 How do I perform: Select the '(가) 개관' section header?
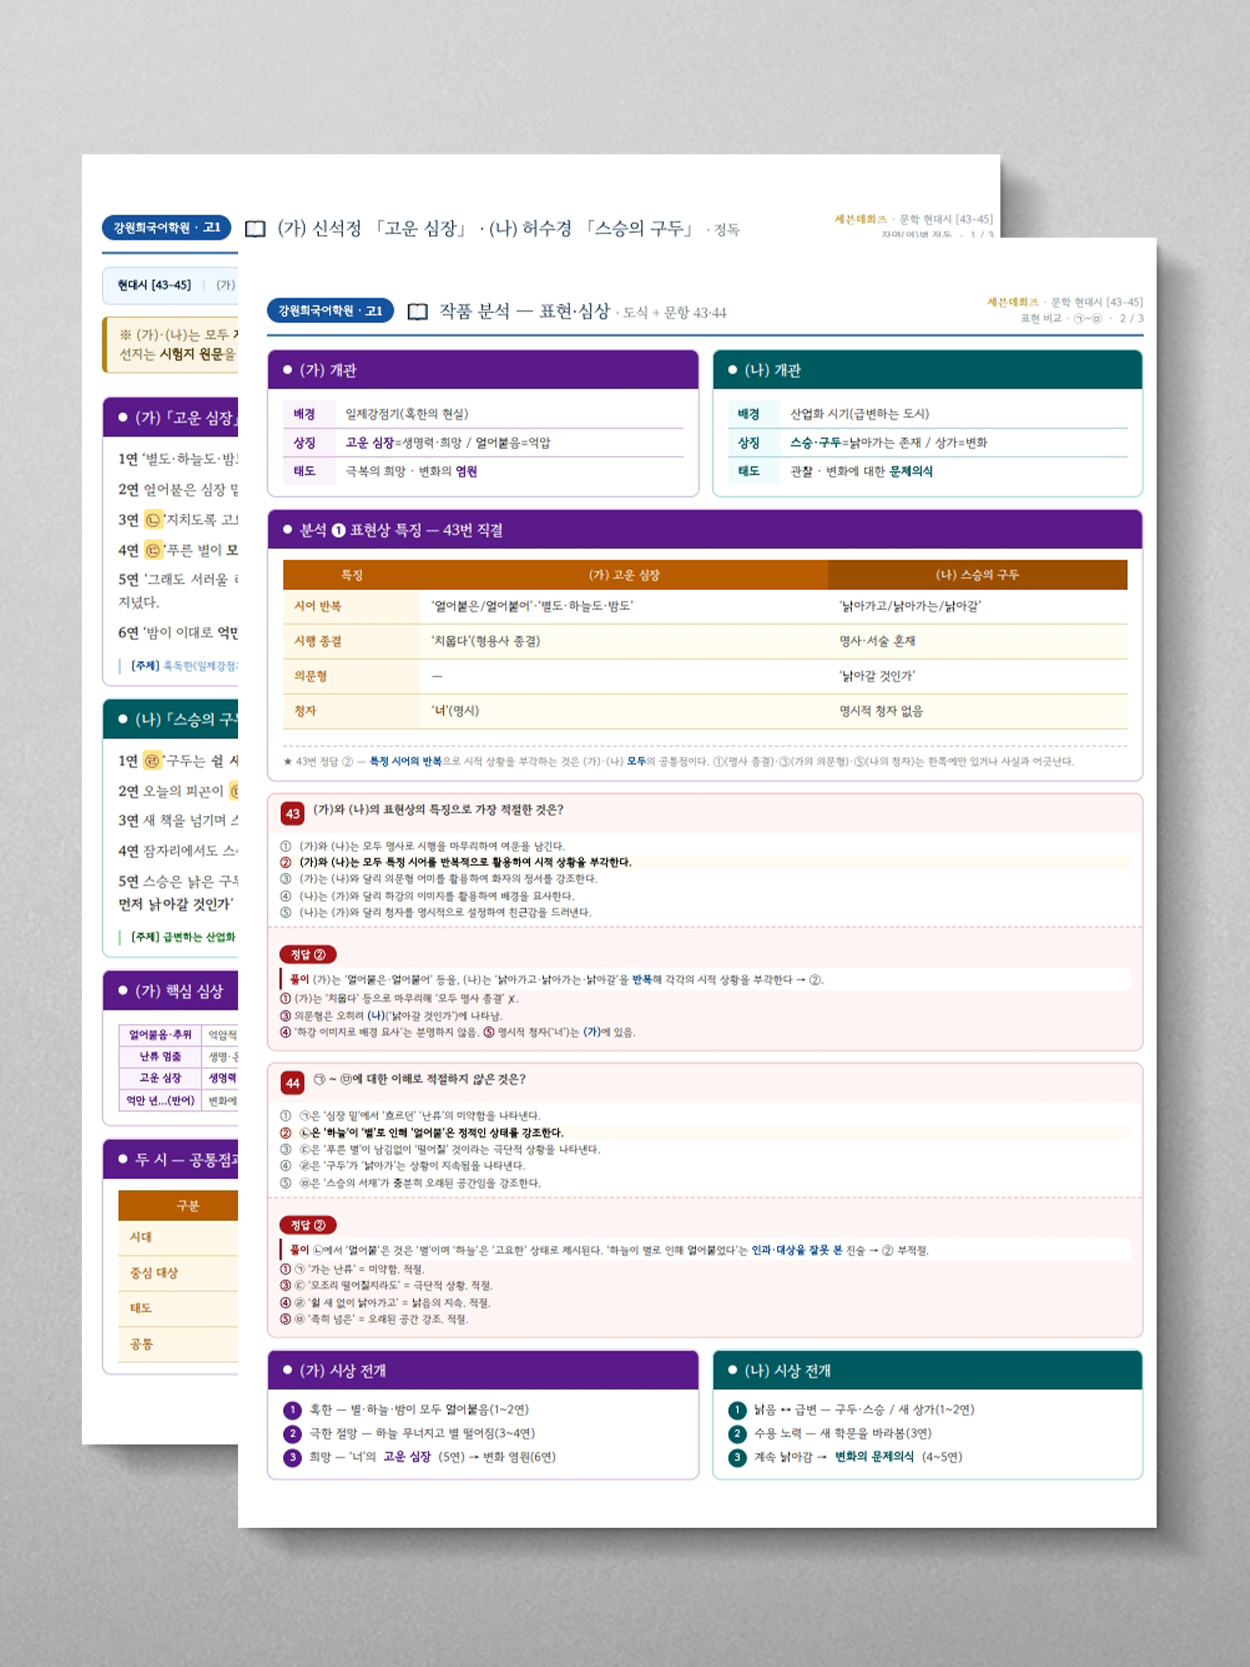[483, 370]
